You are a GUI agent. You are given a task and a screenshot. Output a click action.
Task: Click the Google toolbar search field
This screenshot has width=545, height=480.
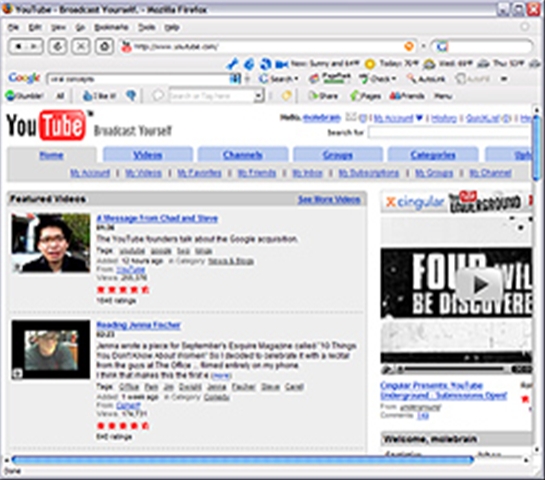[x=139, y=79]
